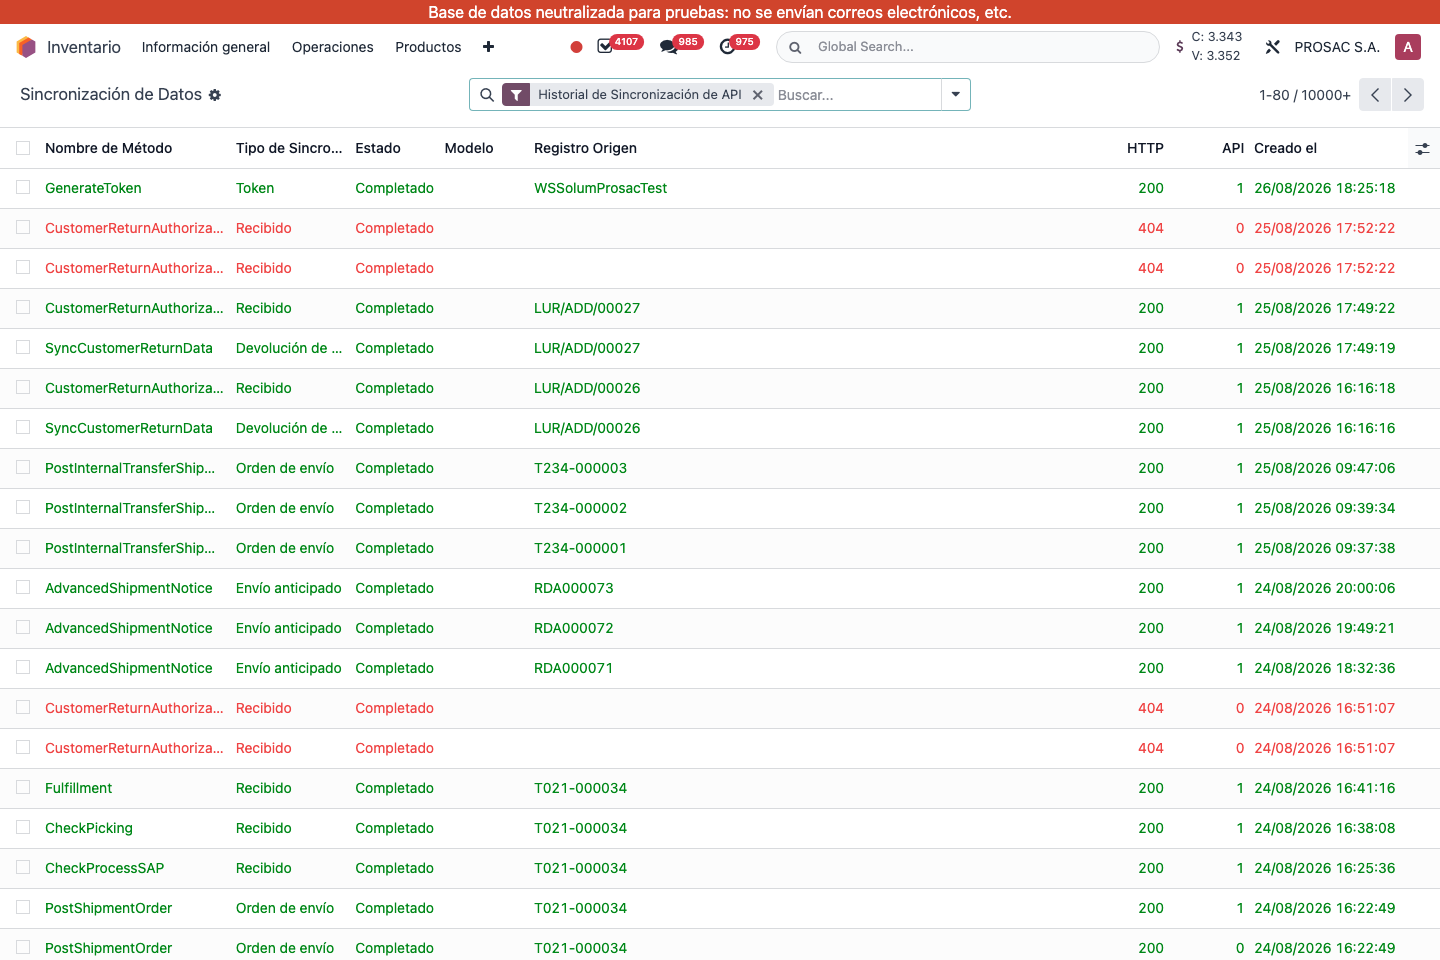Click the V: 3.352 exchange rate text
The width and height of the screenshot is (1440, 960).
click(x=1216, y=56)
